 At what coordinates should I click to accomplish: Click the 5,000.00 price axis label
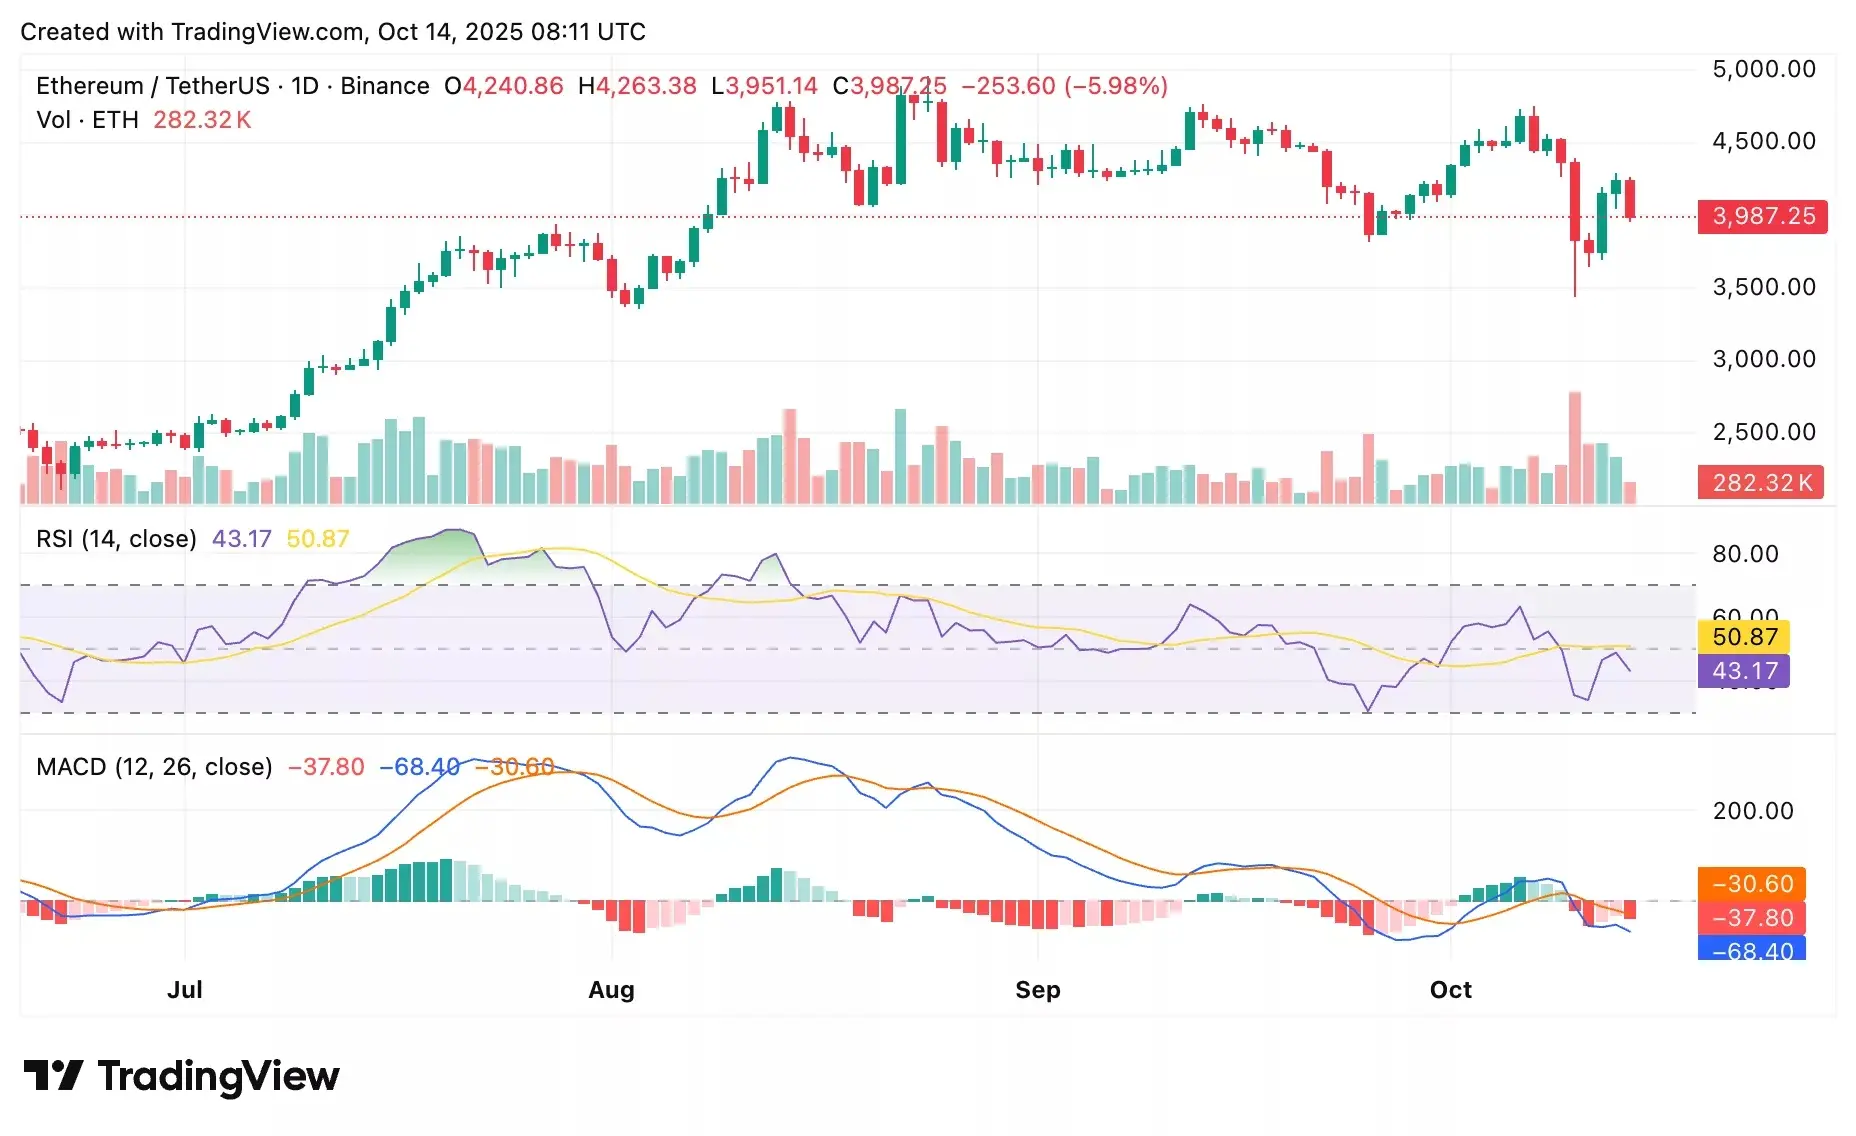(1764, 69)
